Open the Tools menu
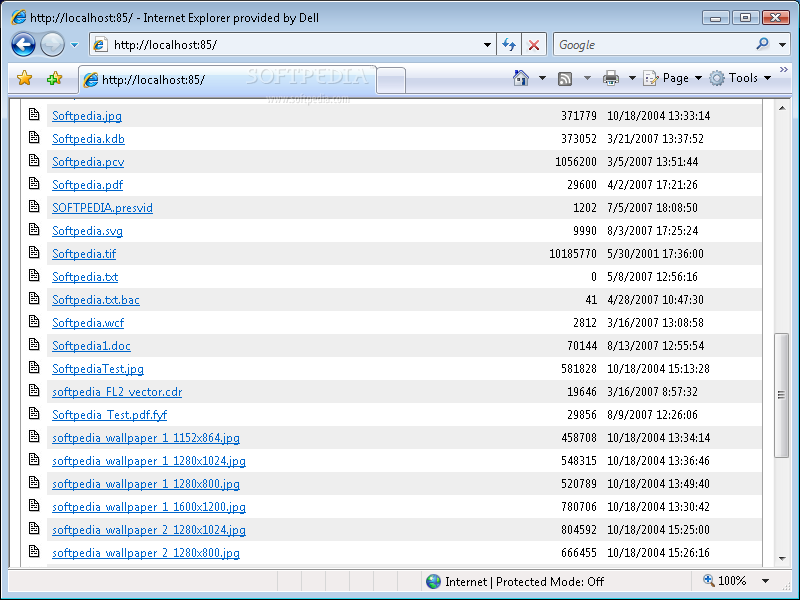 [740, 78]
